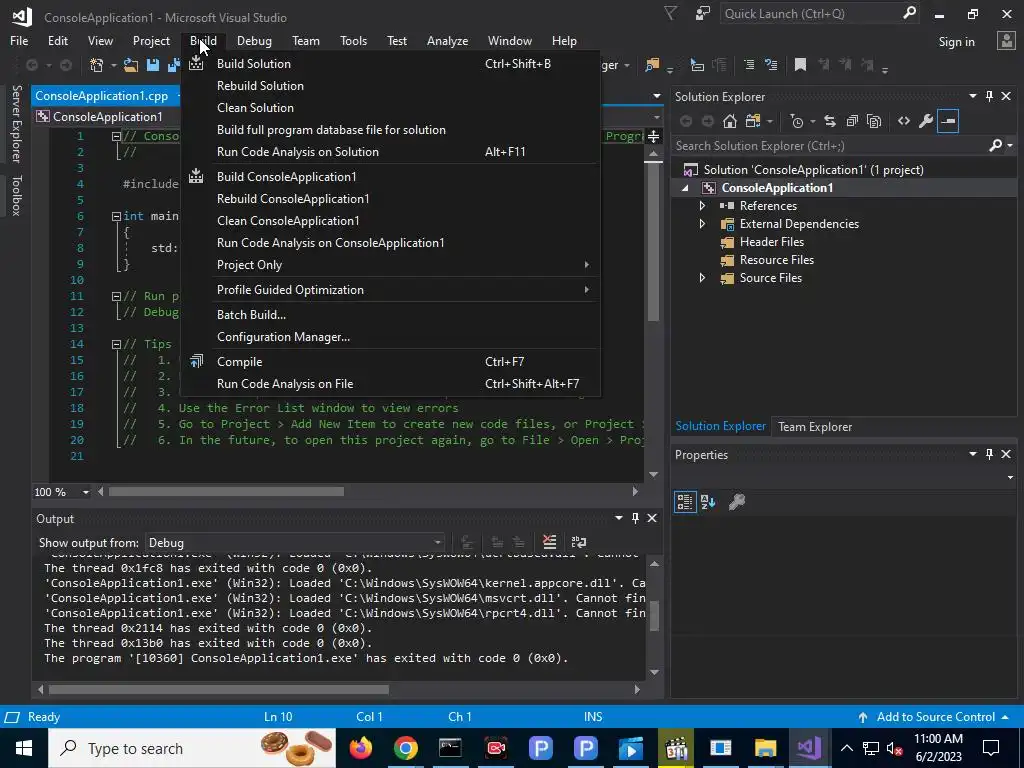Collapse the ConsoleApplication1 project node

point(685,188)
